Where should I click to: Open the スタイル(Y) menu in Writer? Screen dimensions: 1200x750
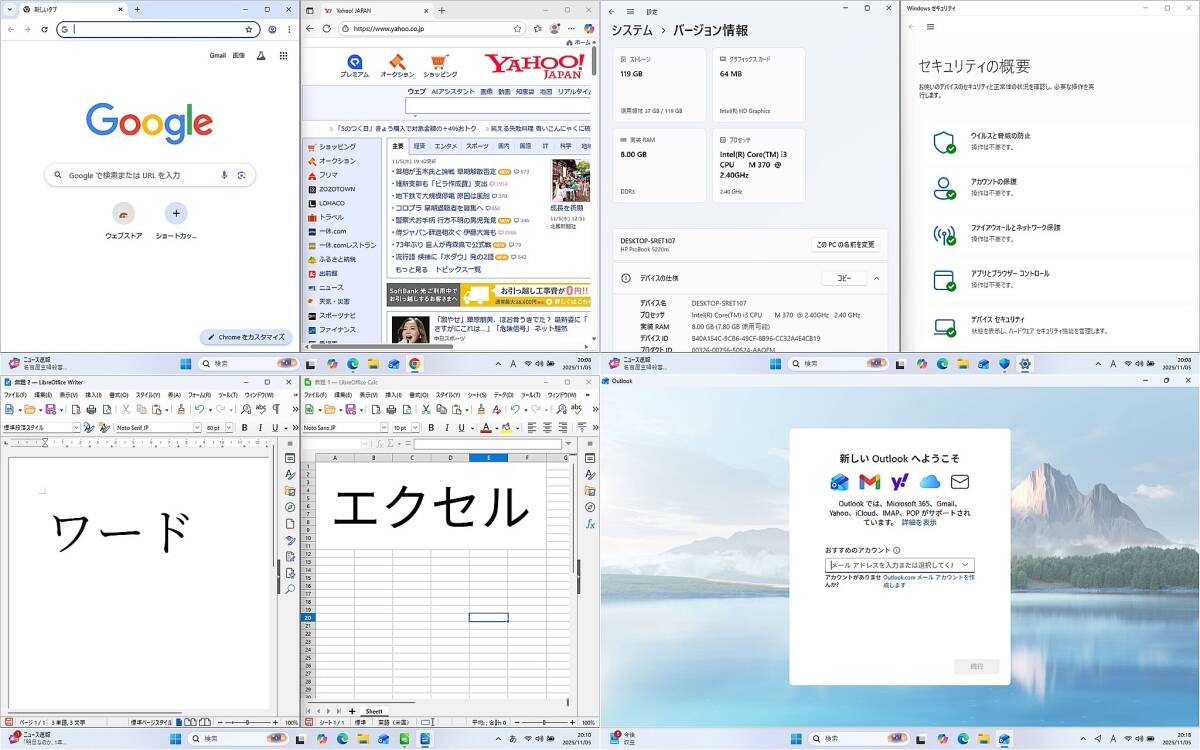[x=148, y=395]
